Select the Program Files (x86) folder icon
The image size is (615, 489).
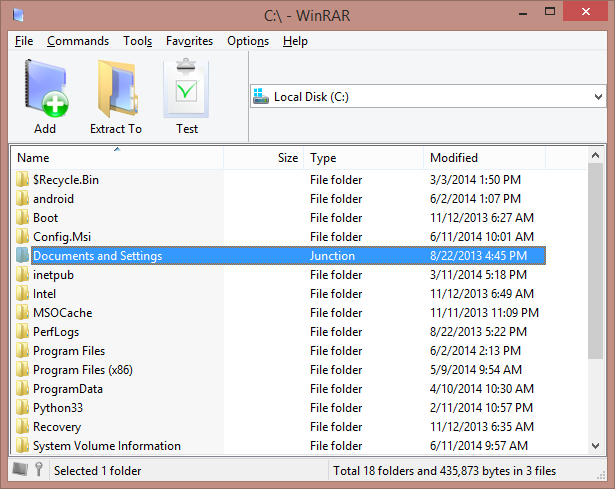(x=22, y=369)
